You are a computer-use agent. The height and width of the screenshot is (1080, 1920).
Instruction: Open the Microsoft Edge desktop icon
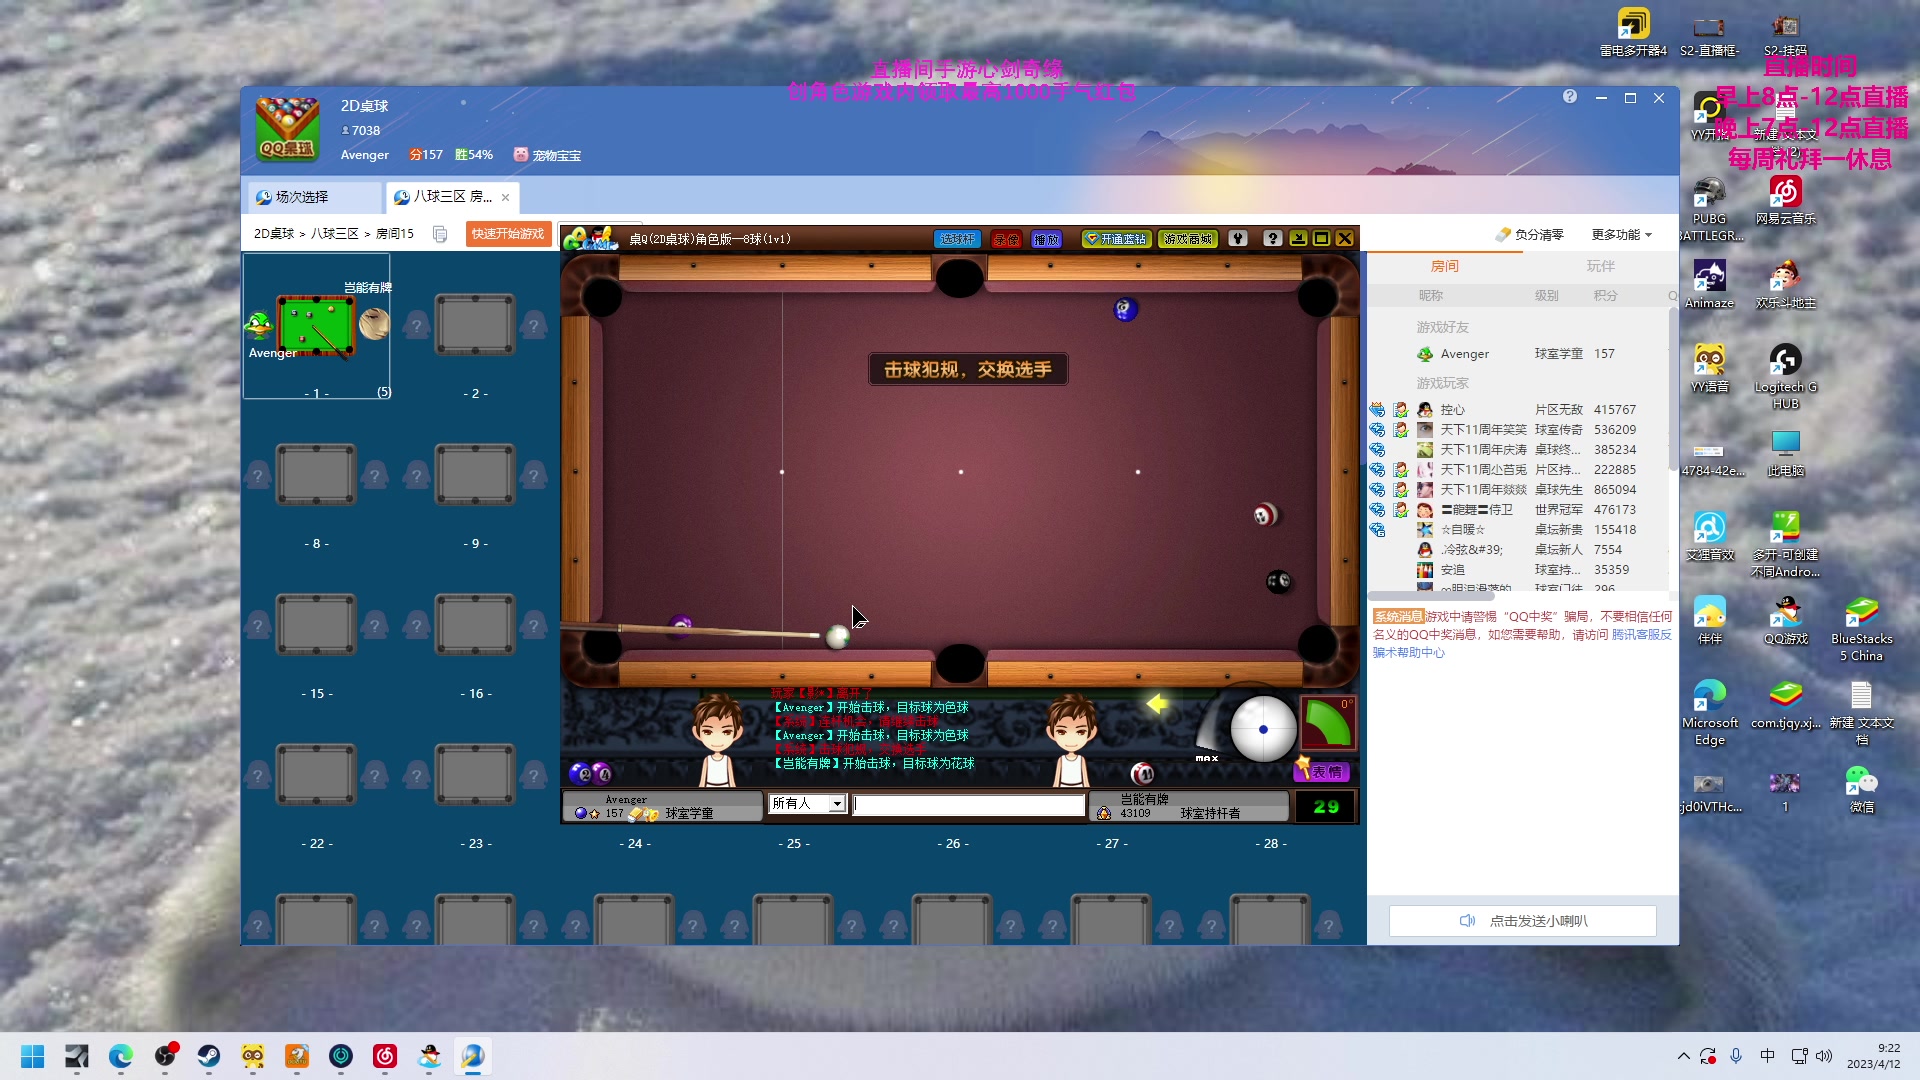[x=1710, y=713]
